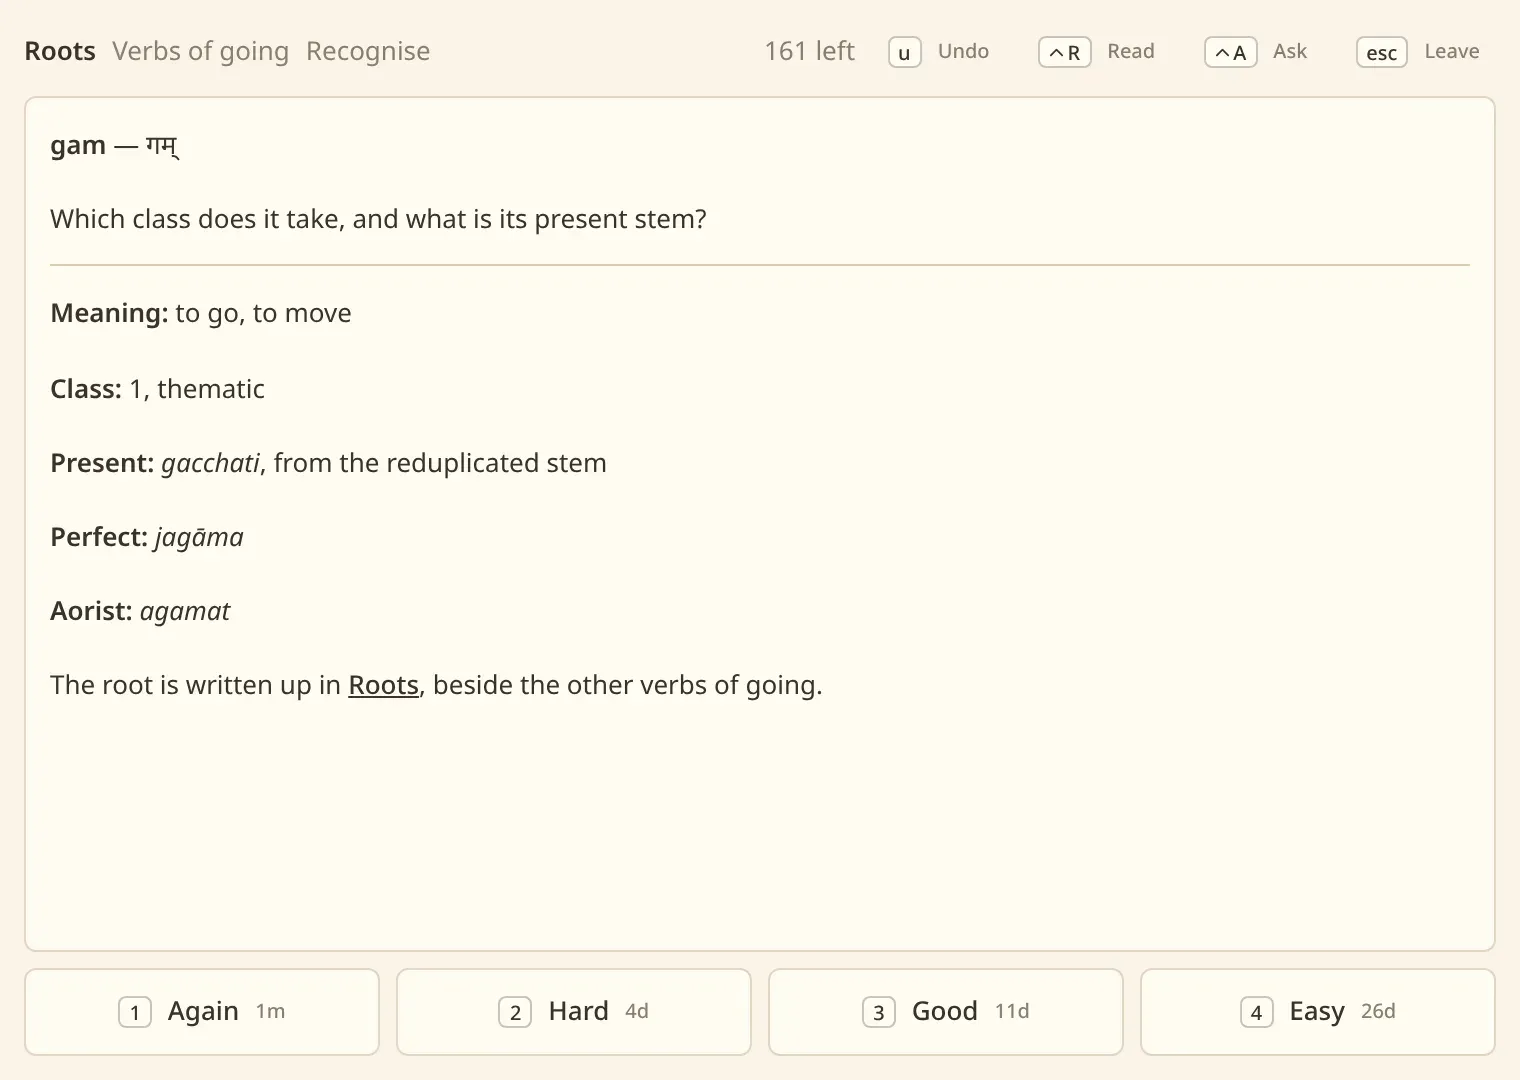Click the gam — गम् card heading
Viewport: 1520px width, 1080px height.
[x=115, y=146]
